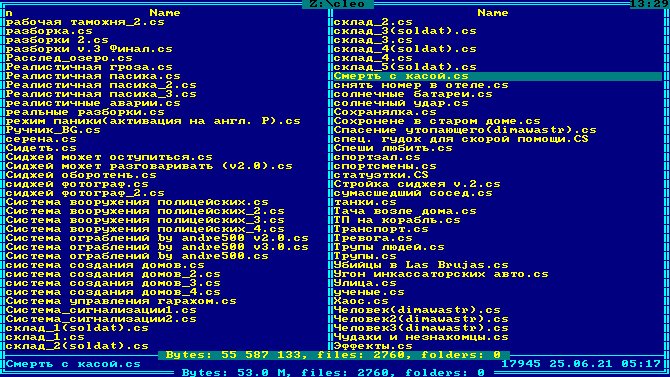670x377 pixels.
Task: Choose сумасшедший сосед.cs
Action: click(413, 193)
